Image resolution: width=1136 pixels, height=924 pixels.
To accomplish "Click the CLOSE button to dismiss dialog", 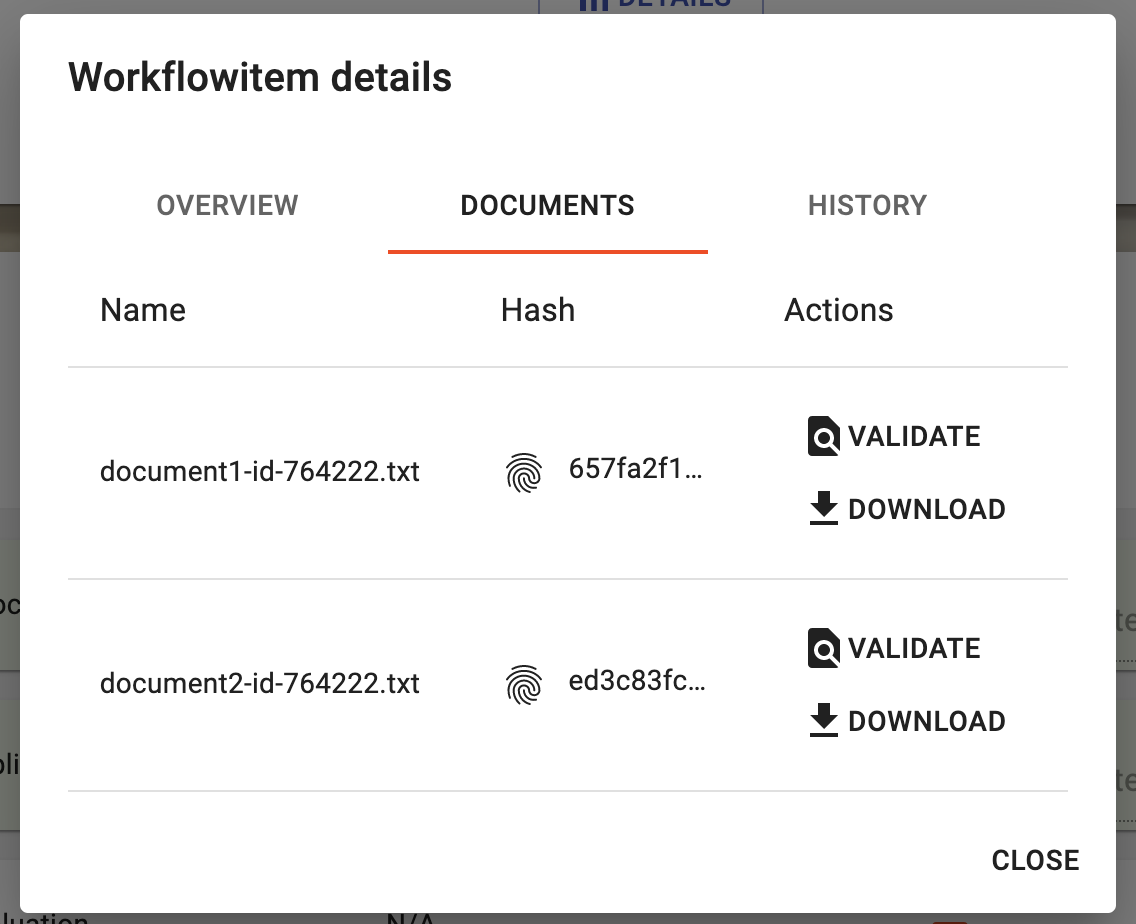I will pyautogui.click(x=1035, y=860).
